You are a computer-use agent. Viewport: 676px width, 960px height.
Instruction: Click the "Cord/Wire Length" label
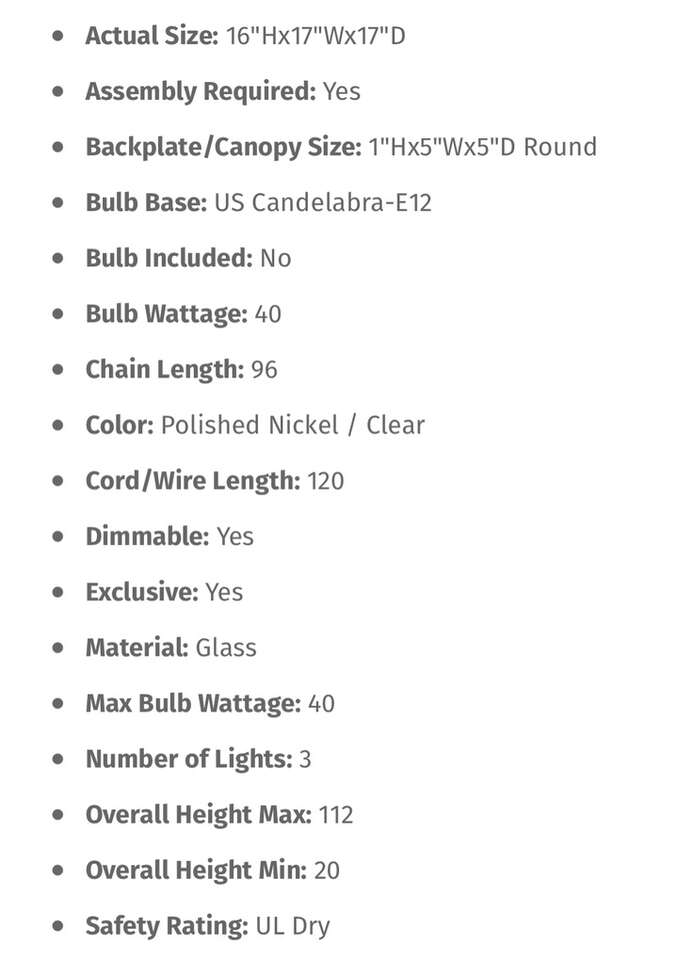[192, 481]
